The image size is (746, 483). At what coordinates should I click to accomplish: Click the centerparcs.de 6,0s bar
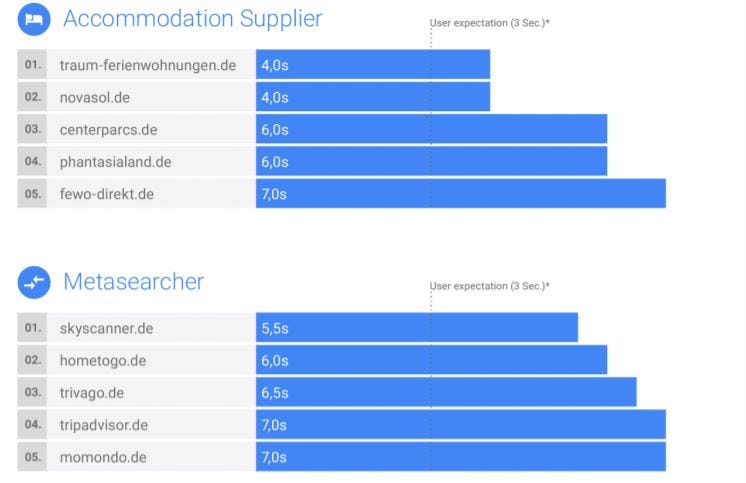pyautogui.click(x=432, y=129)
